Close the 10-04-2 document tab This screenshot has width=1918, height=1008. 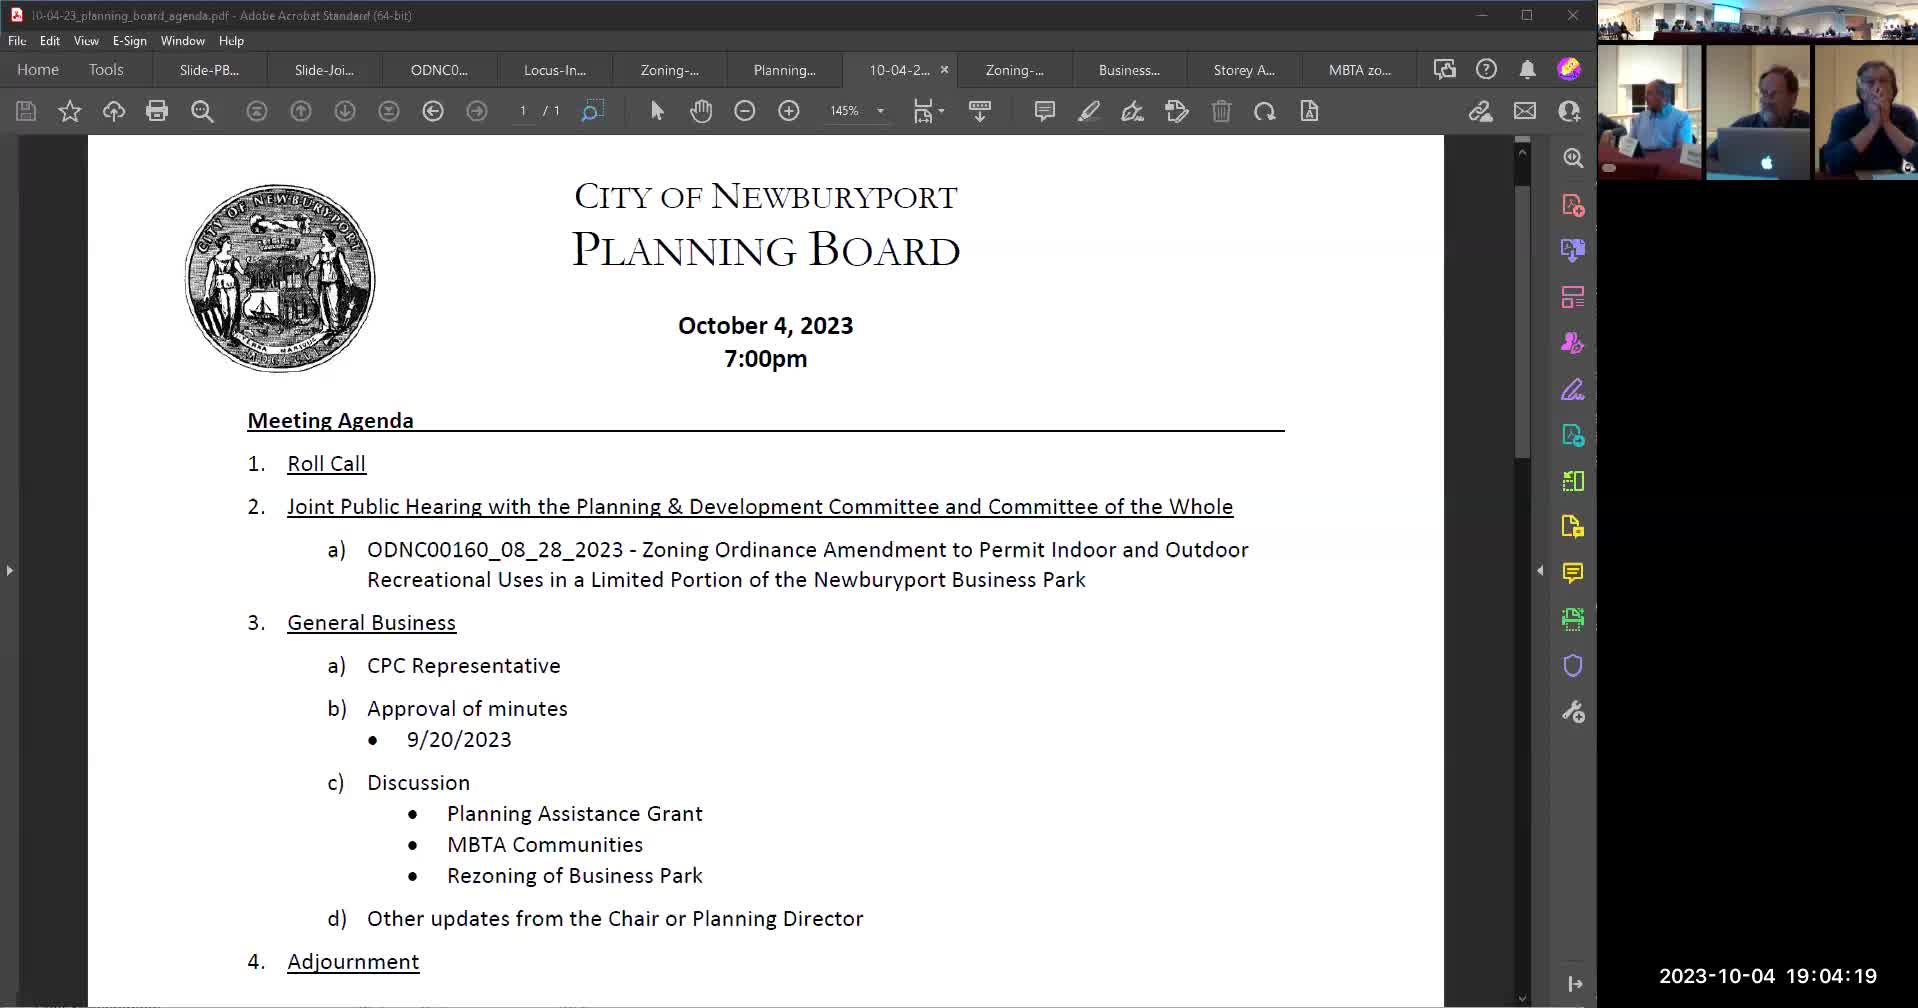(944, 70)
